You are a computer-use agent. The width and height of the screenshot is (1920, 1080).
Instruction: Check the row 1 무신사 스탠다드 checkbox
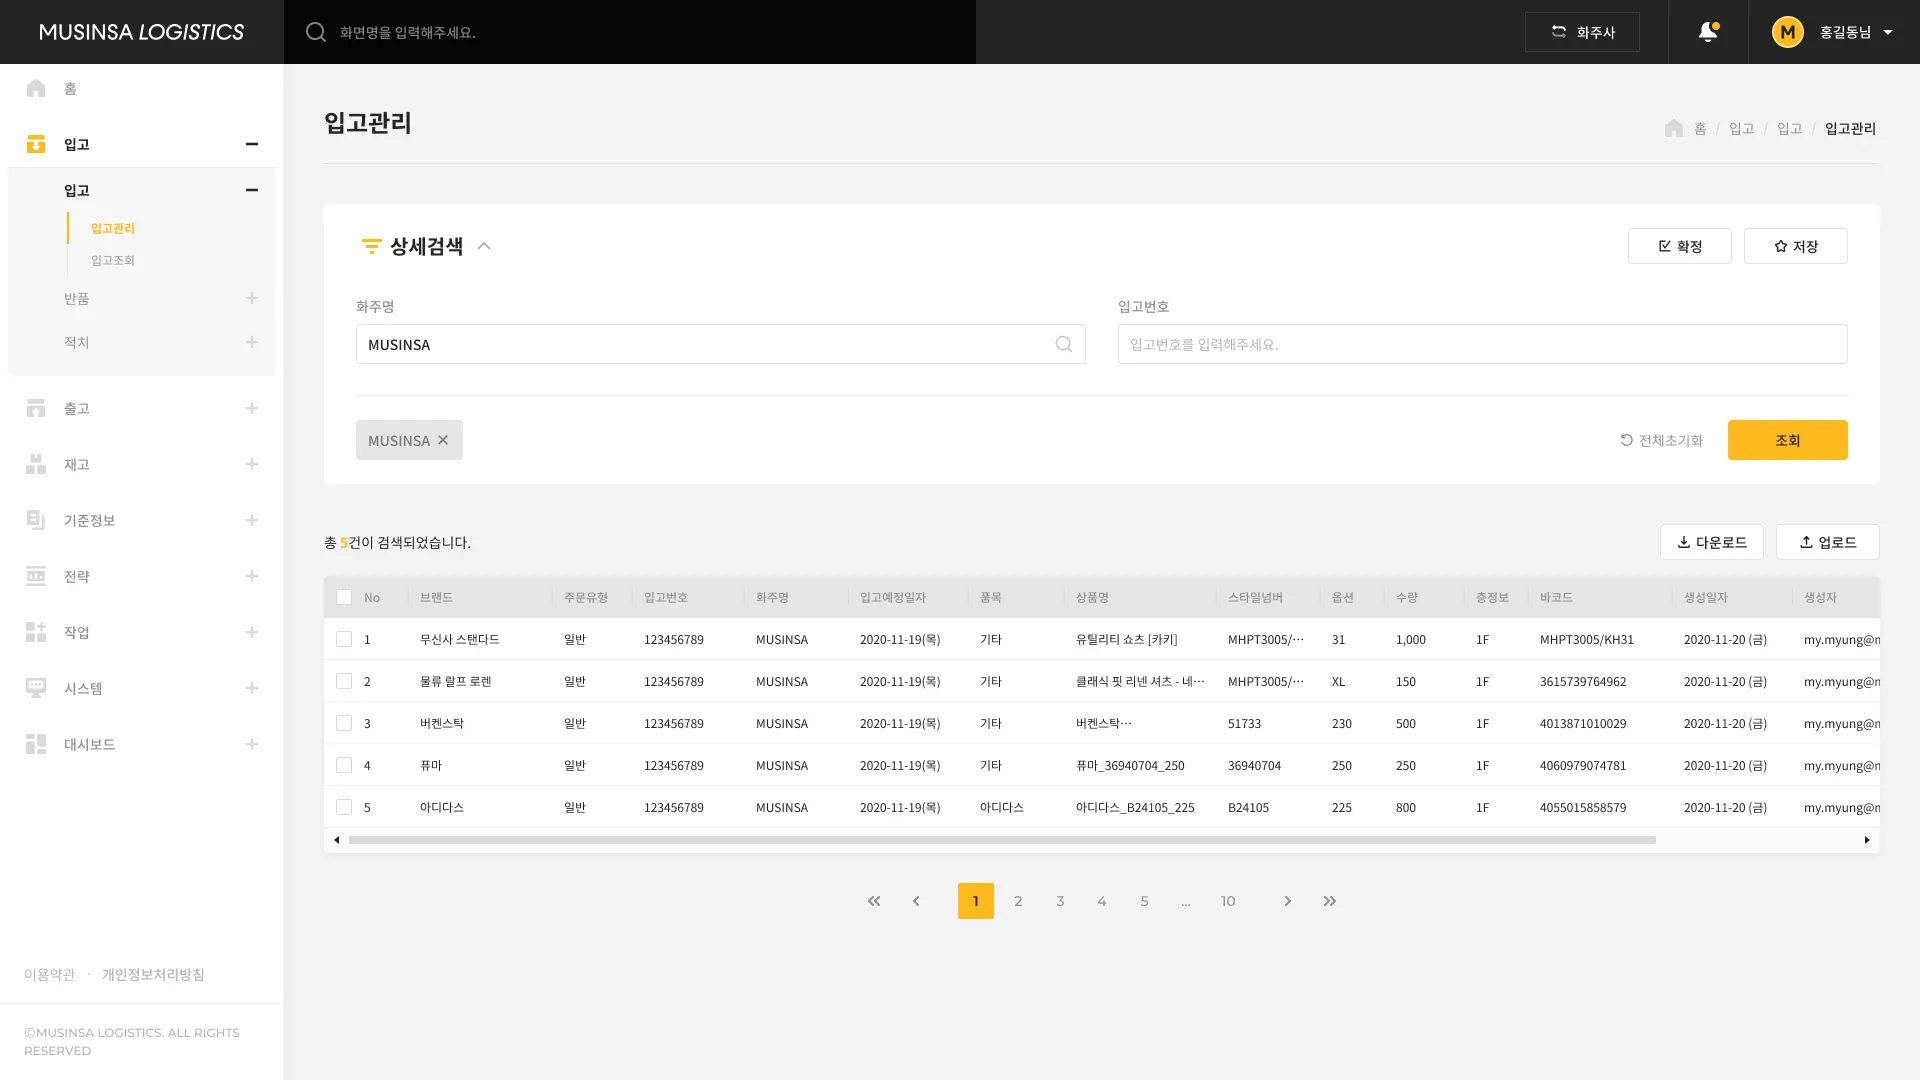[344, 639]
